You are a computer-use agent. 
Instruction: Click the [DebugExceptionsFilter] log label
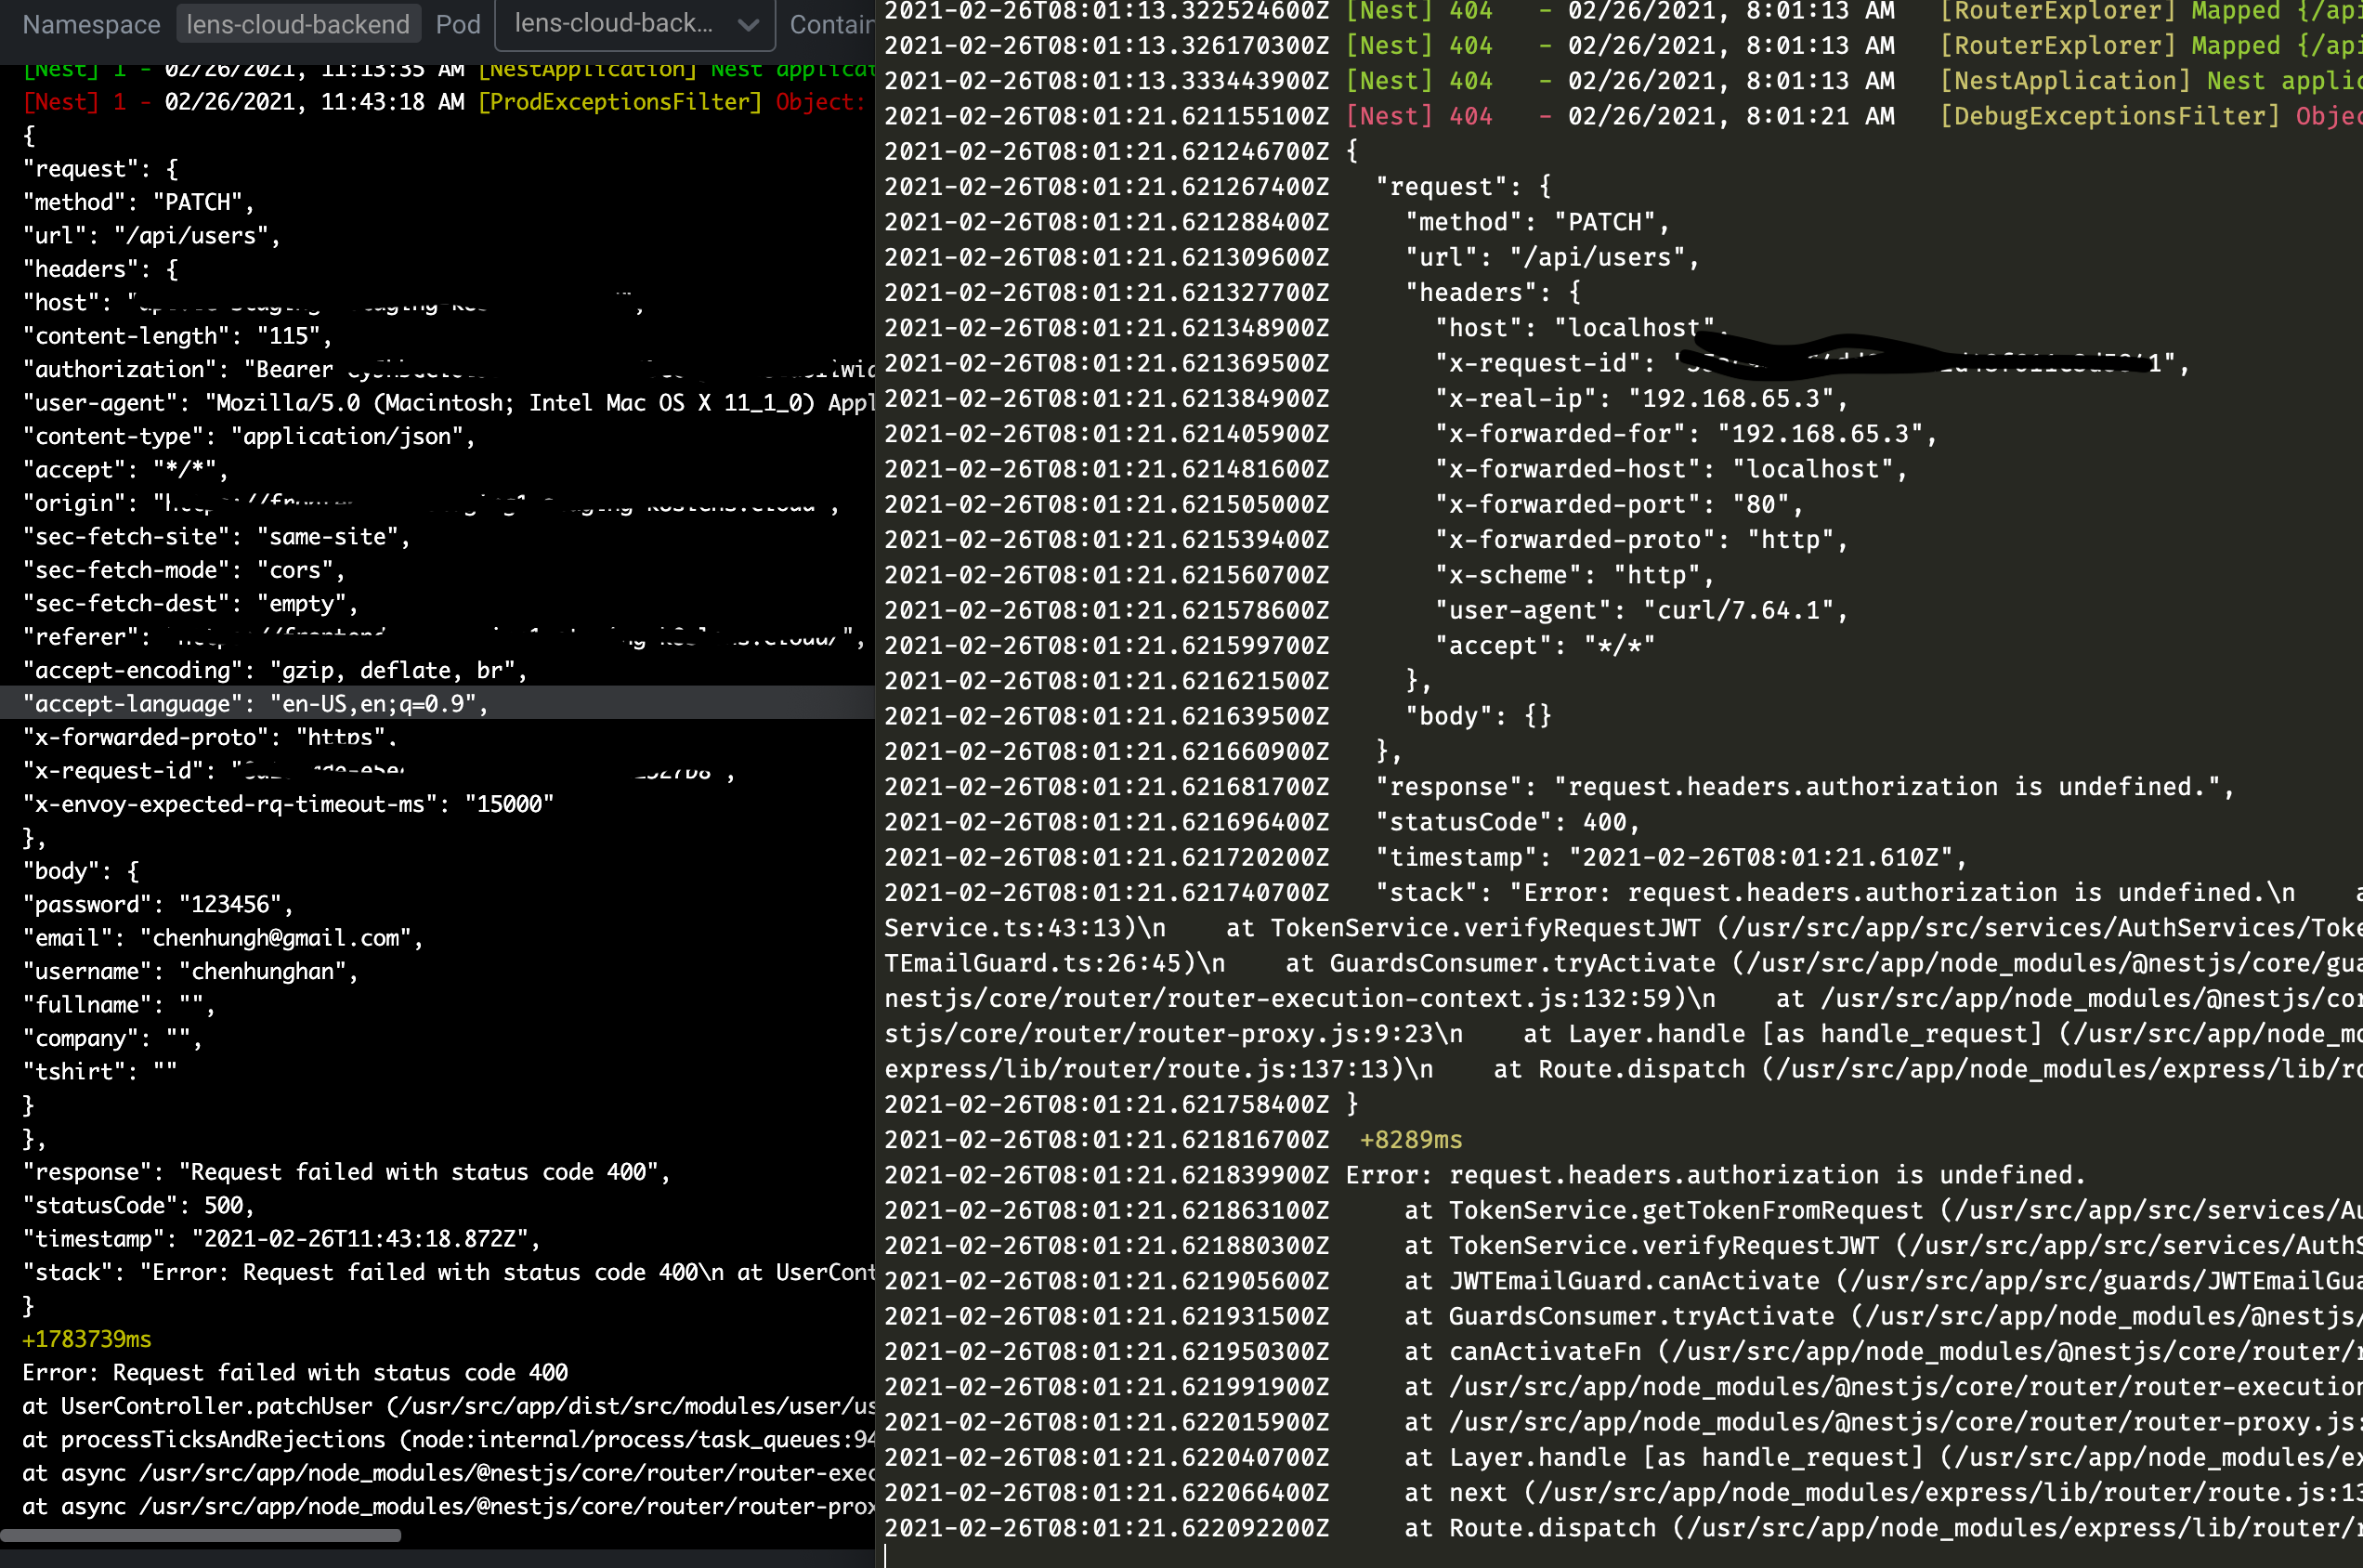2110,115
